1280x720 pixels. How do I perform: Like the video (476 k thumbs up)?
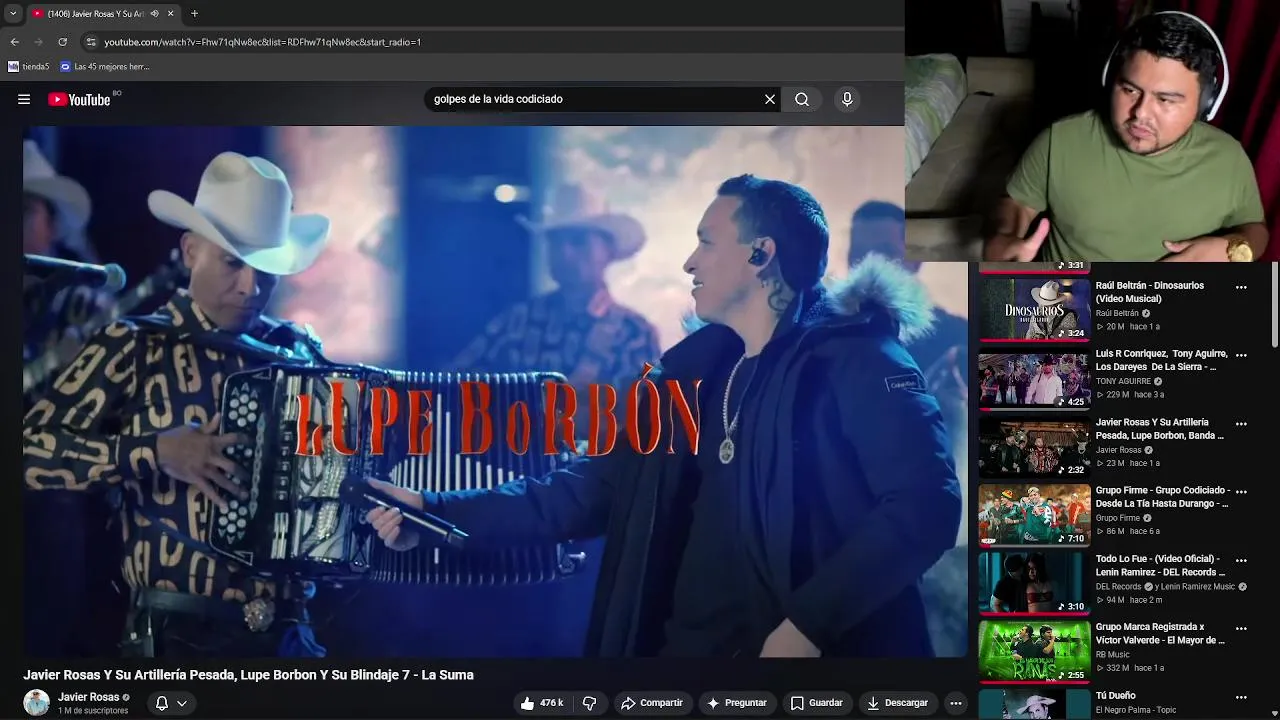tap(542, 703)
